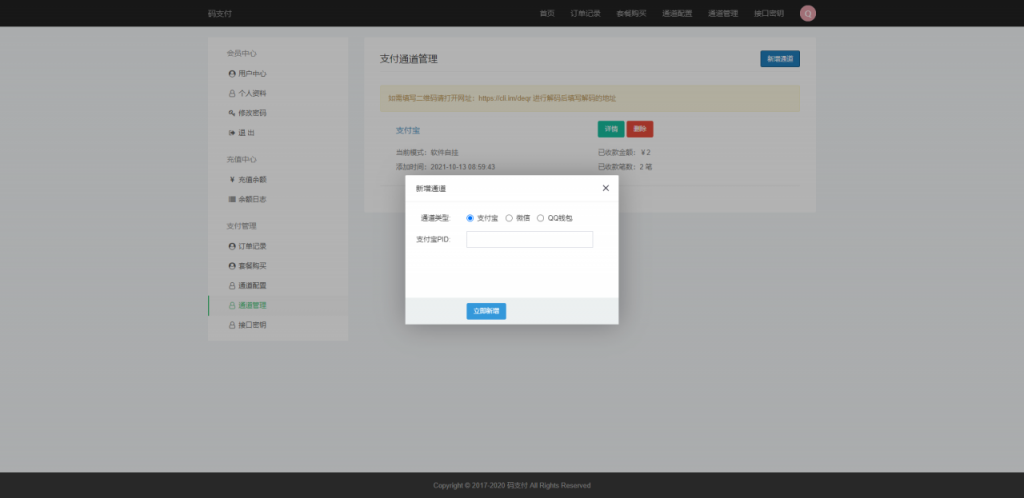This screenshot has height=498, width=1024.
Task: Select the 微信 channel type radio
Action: tap(509, 217)
